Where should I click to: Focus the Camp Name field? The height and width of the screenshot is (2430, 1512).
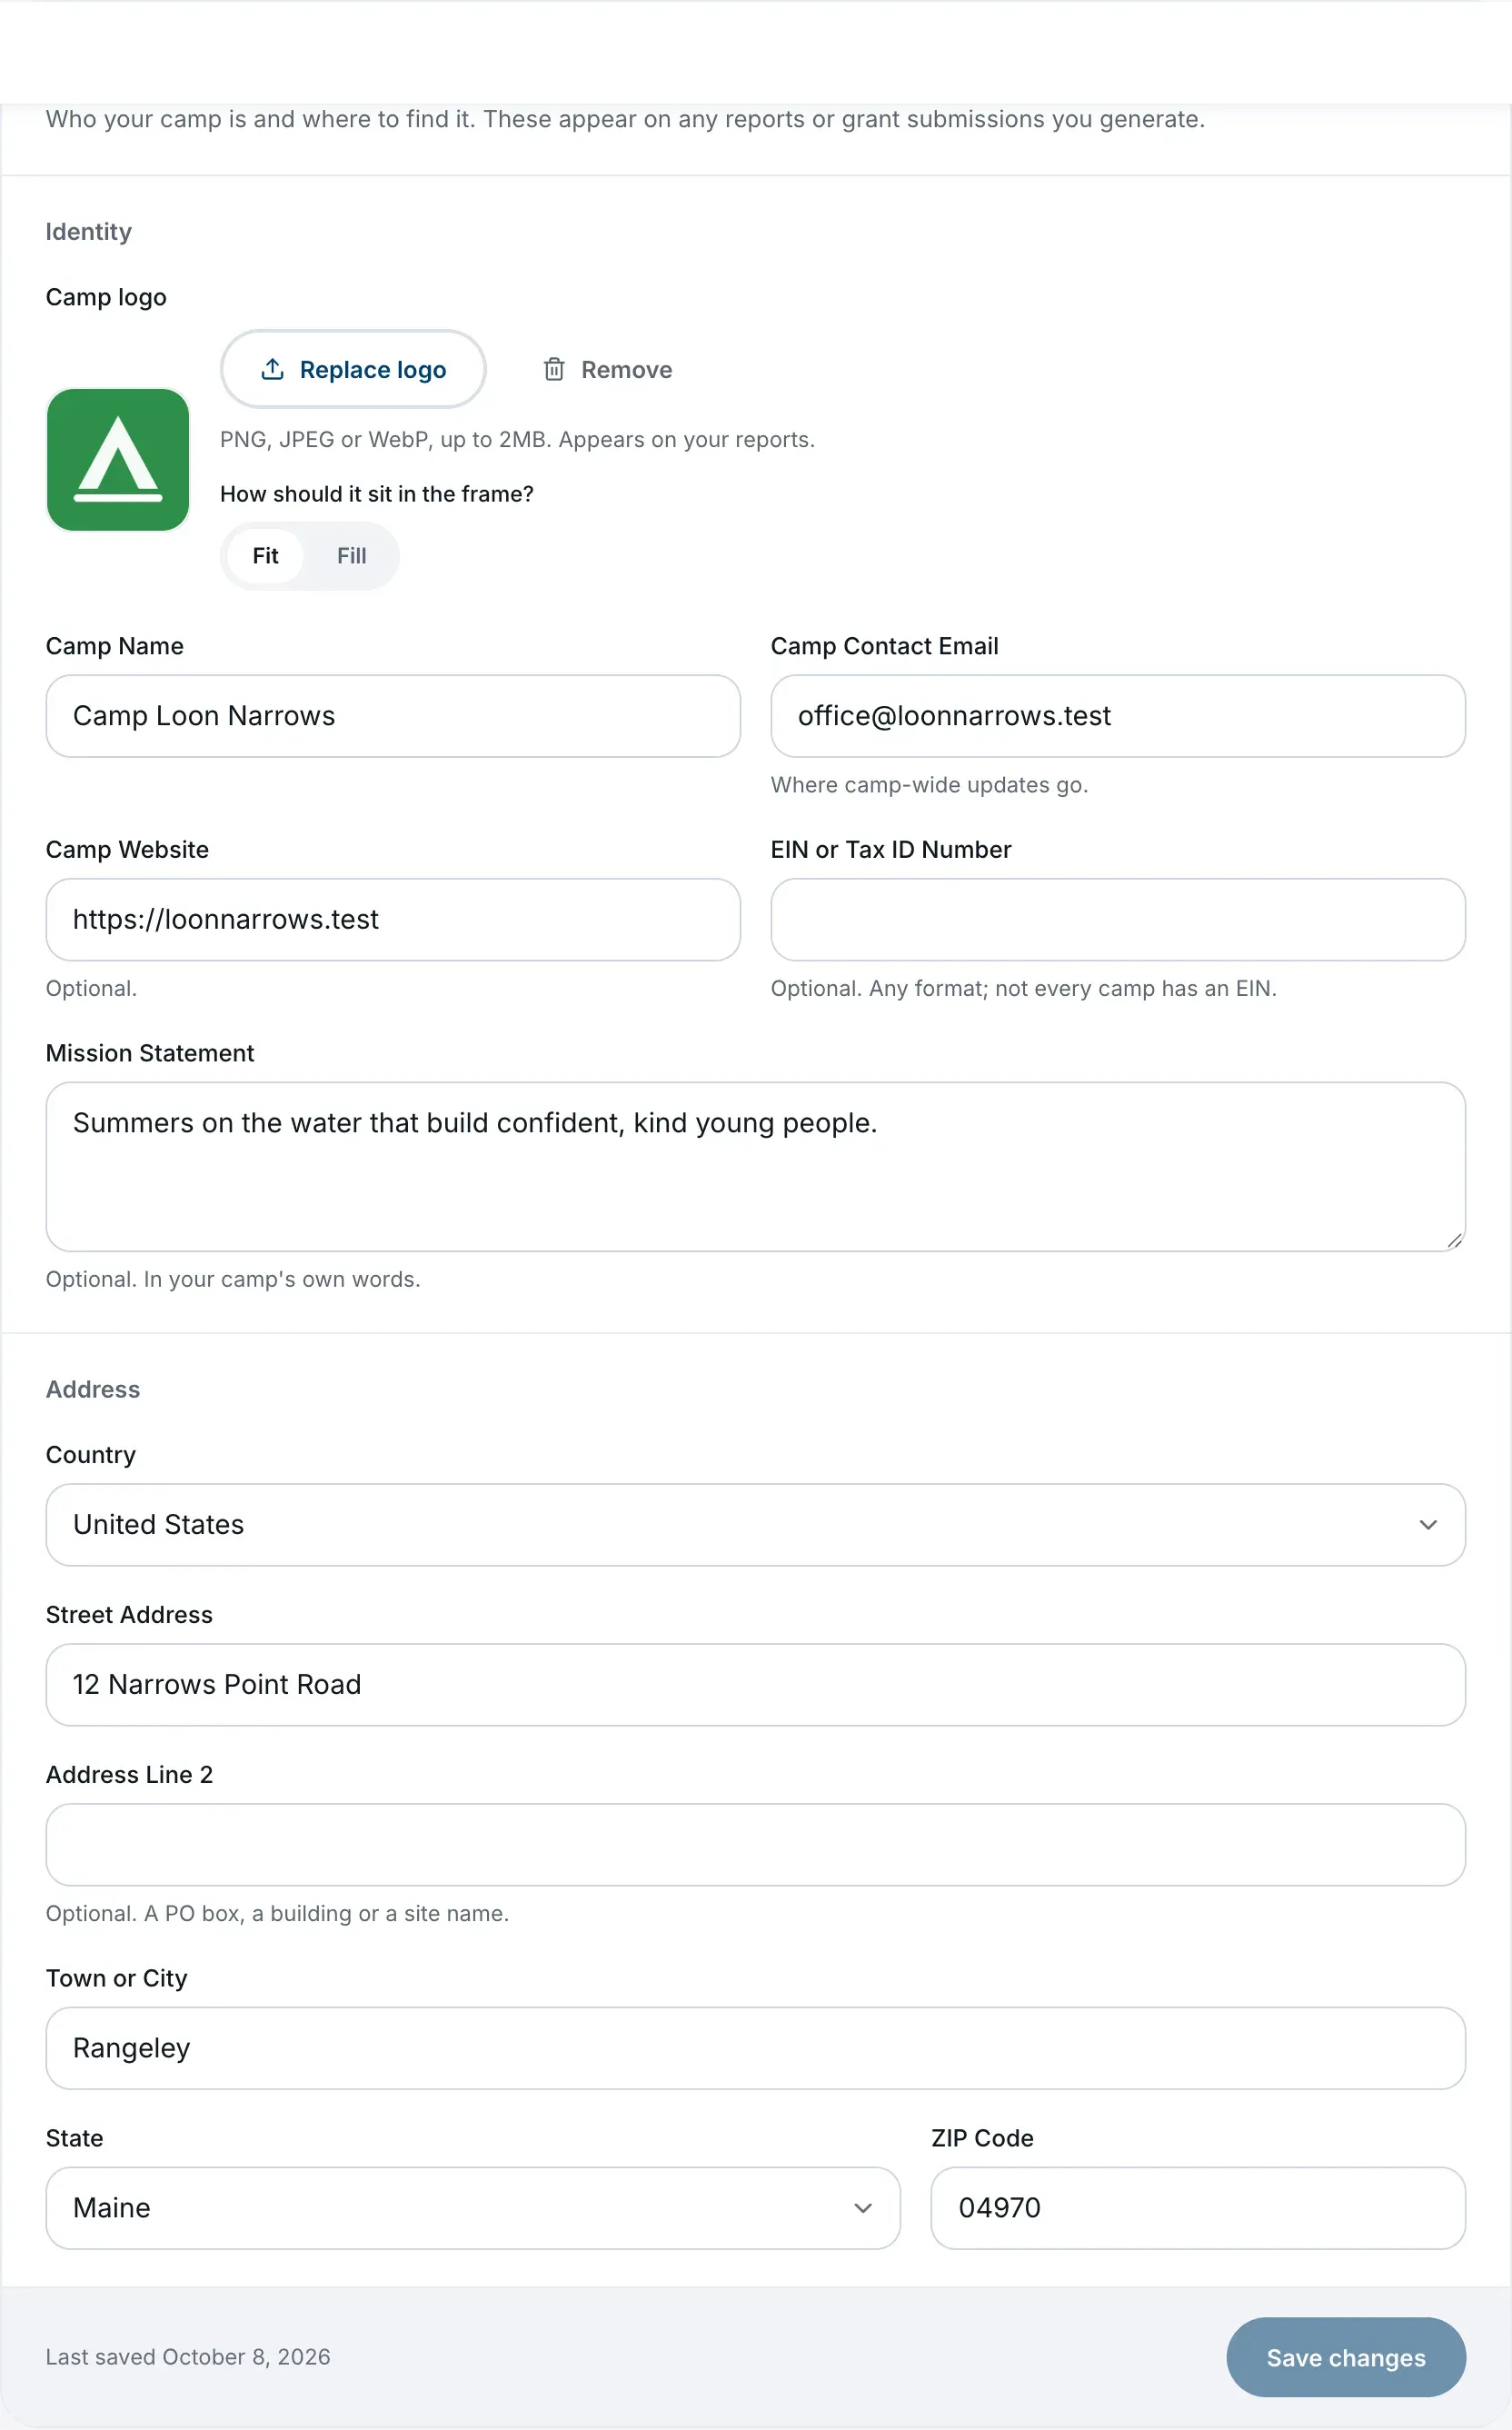click(393, 716)
